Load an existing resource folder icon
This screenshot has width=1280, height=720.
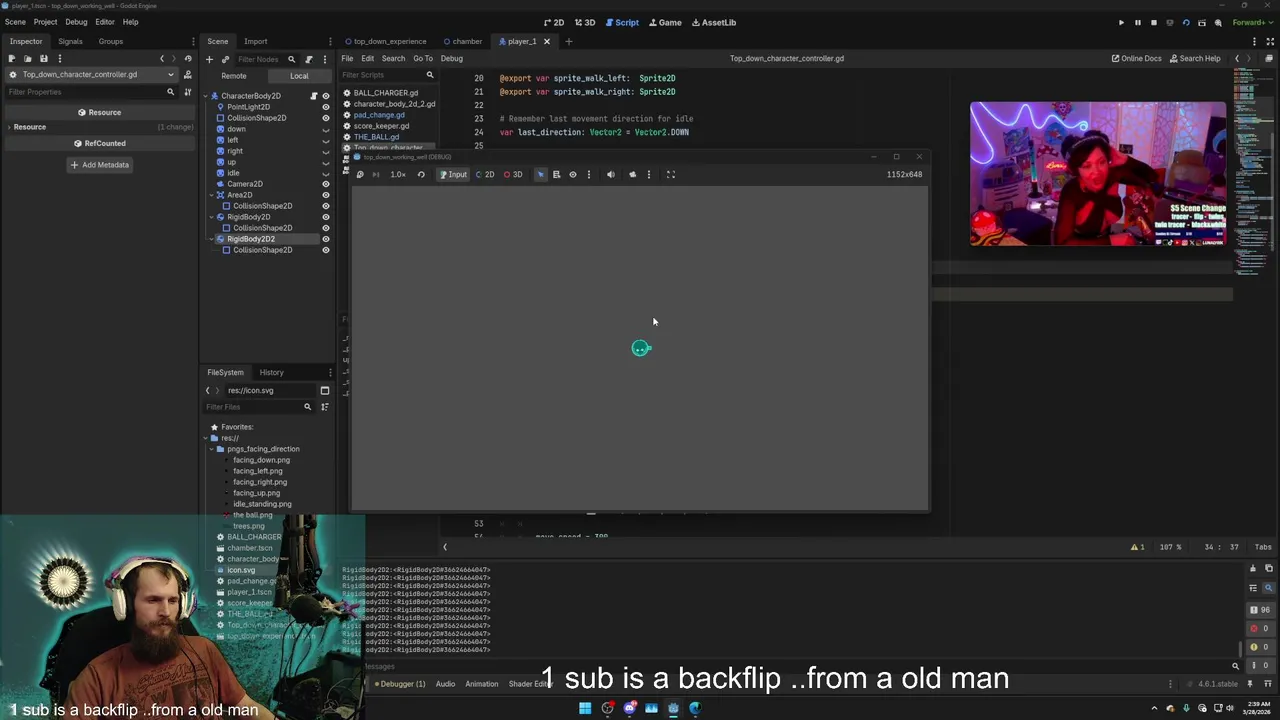27,58
